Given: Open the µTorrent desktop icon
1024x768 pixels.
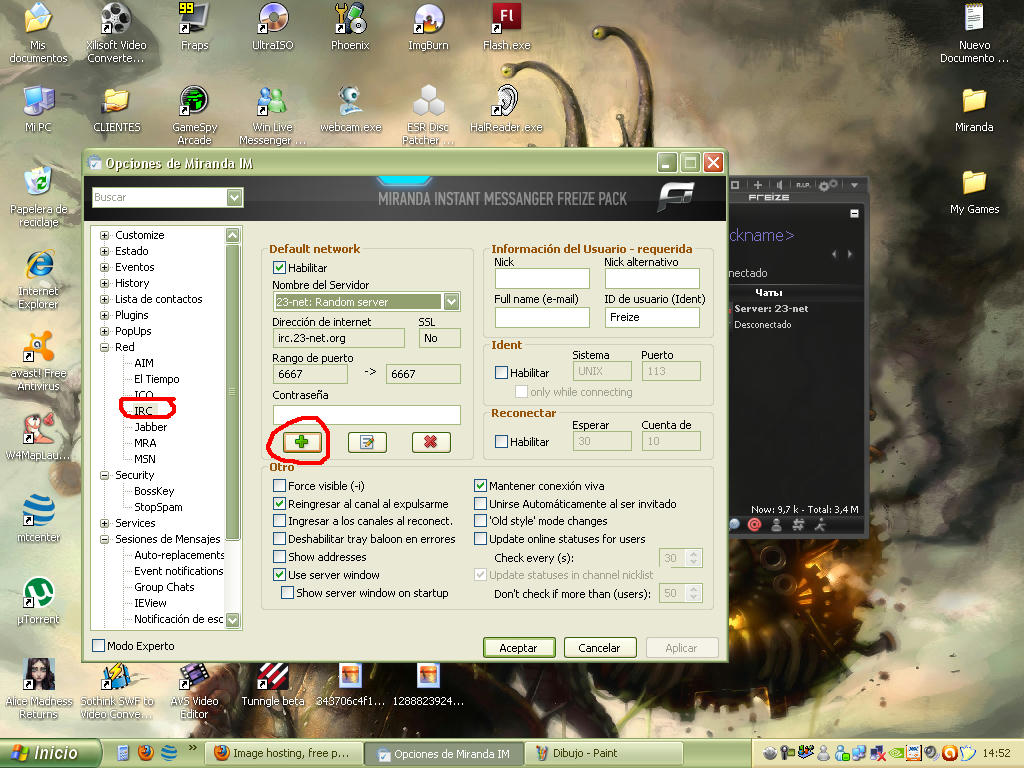Looking at the screenshot, I should 39,601.
